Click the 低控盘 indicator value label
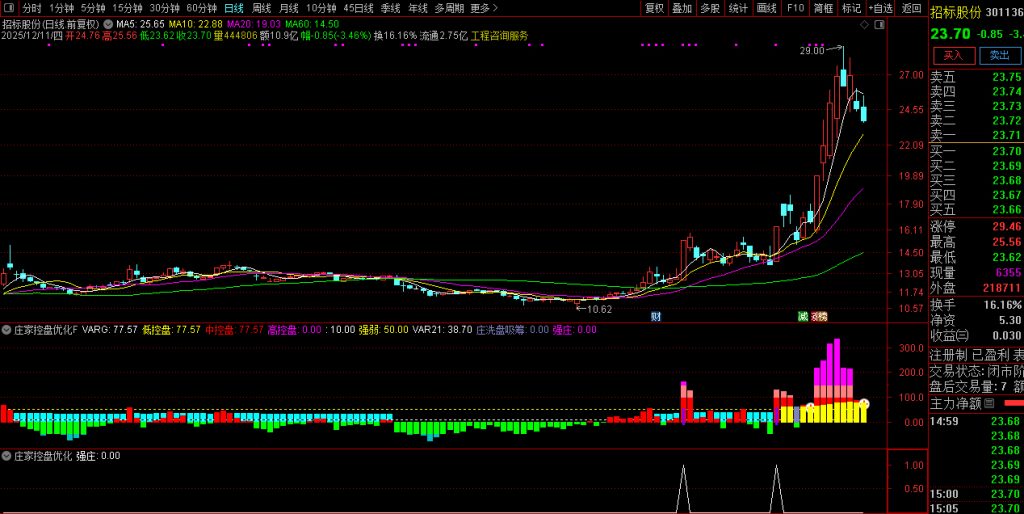Screen dimensions: 1024x514 pyautogui.click(x=172, y=330)
